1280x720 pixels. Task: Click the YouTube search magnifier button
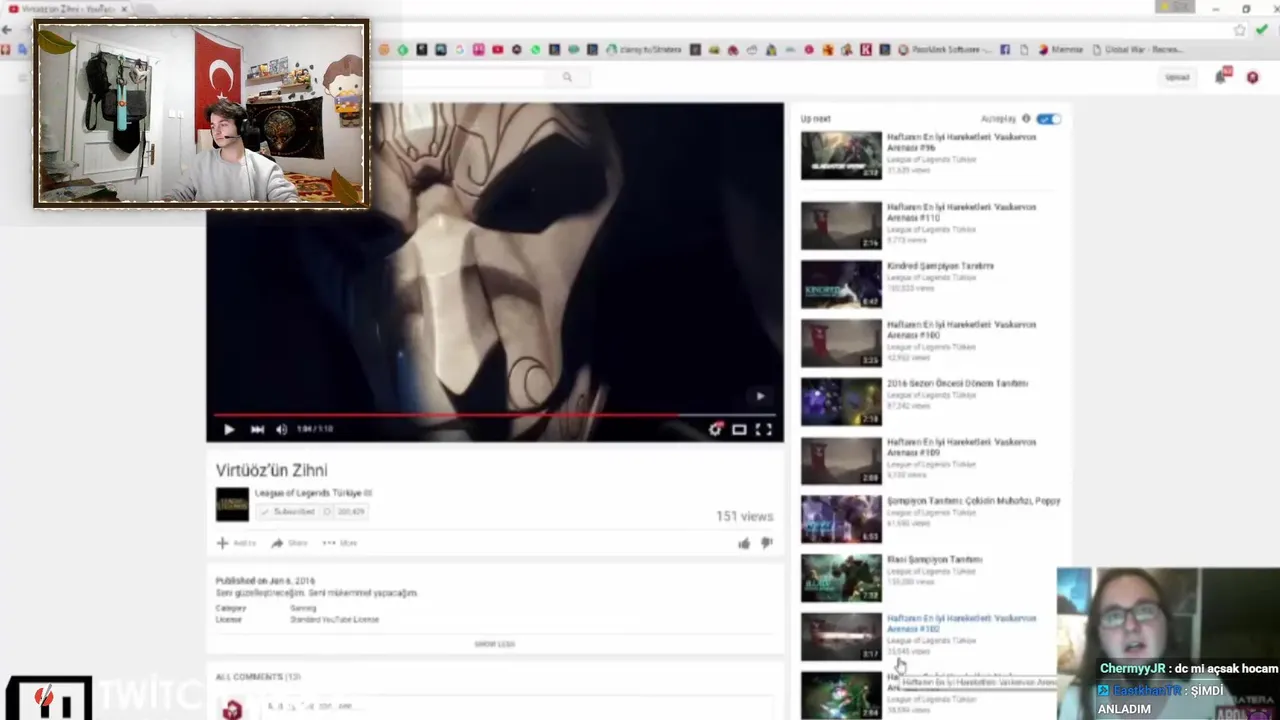tap(567, 77)
